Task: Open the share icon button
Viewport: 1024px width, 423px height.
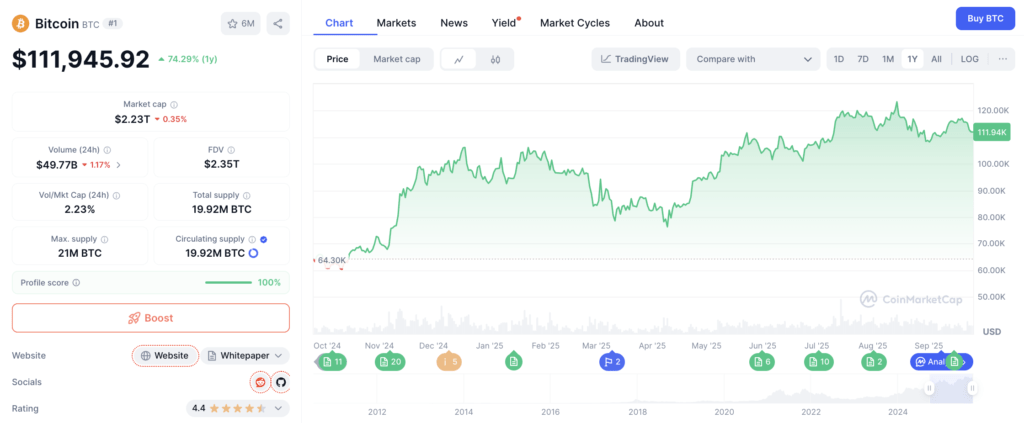Action: coord(278,24)
